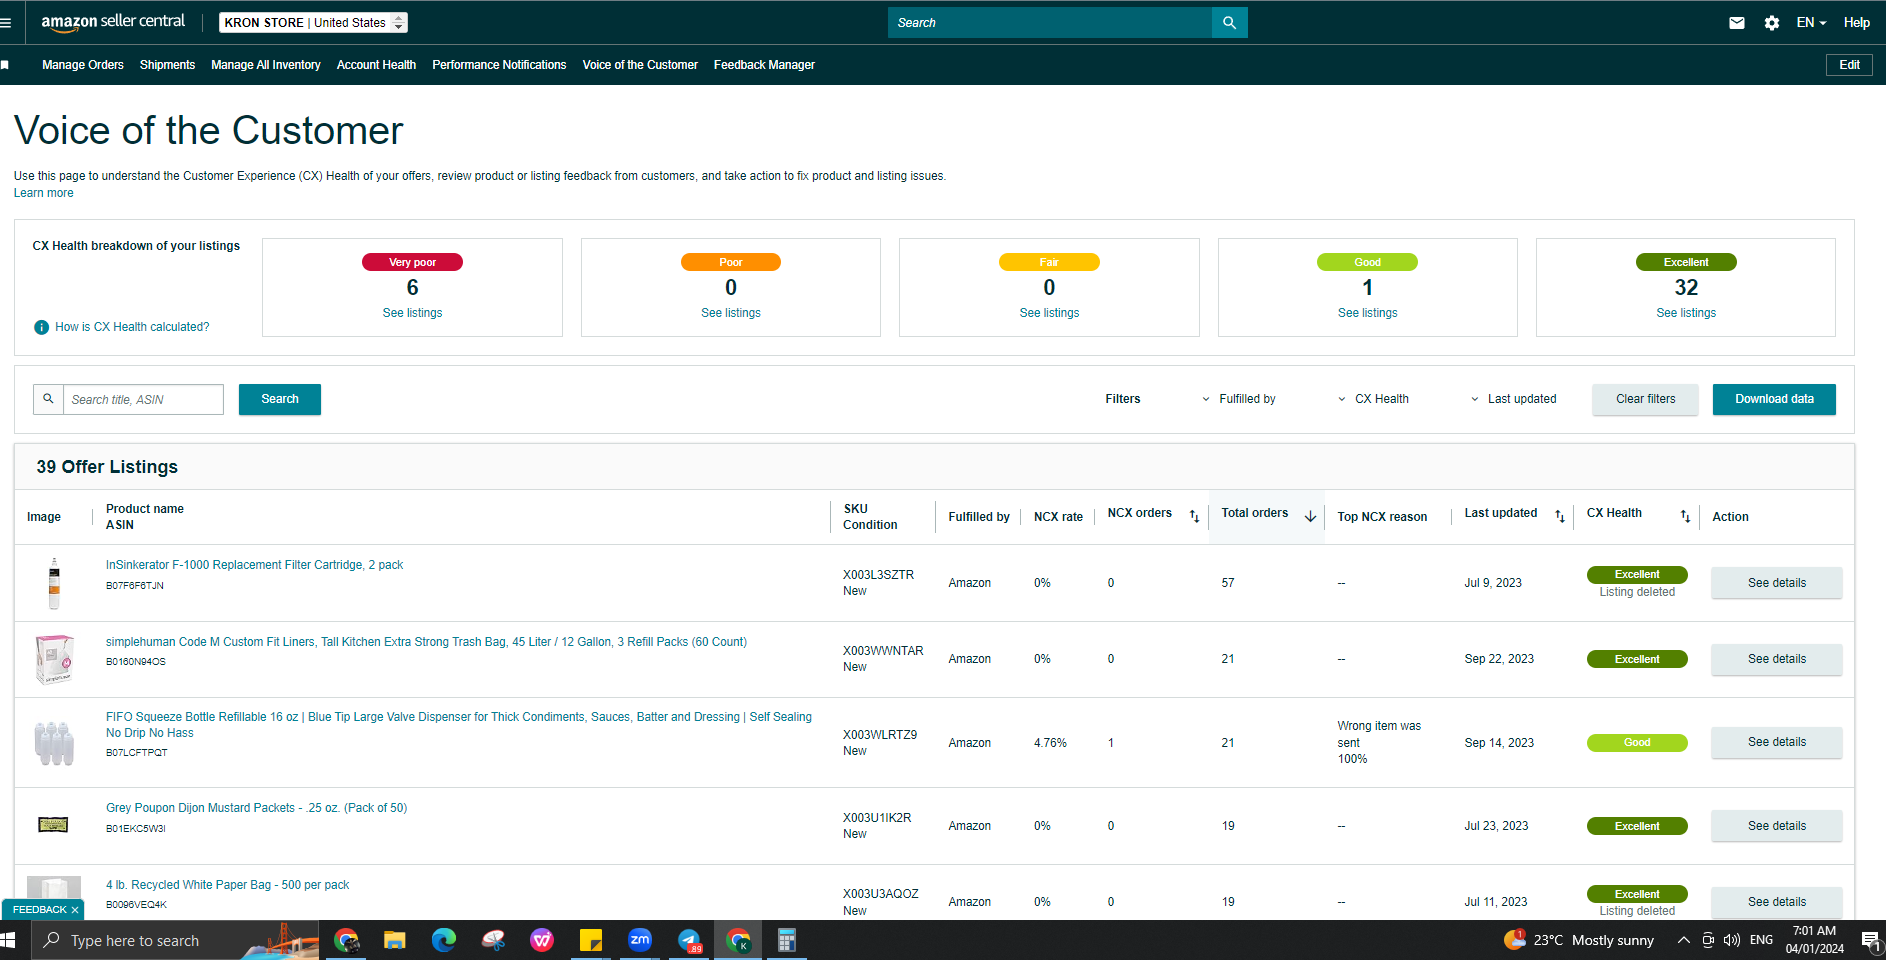Click the Windows taskbar search box
Image resolution: width=1886 pixels, height=960 pixels.
coord(175,940)
